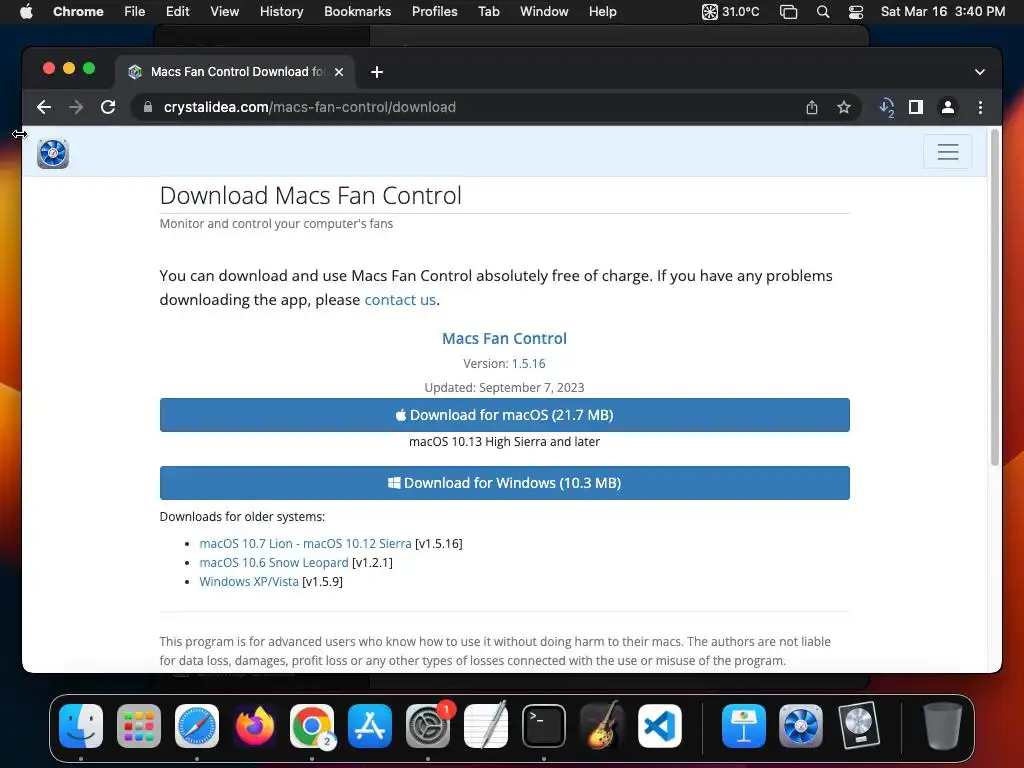Open System Settings from the Dock
The image size is (1024, 768).
pos(428,726)
